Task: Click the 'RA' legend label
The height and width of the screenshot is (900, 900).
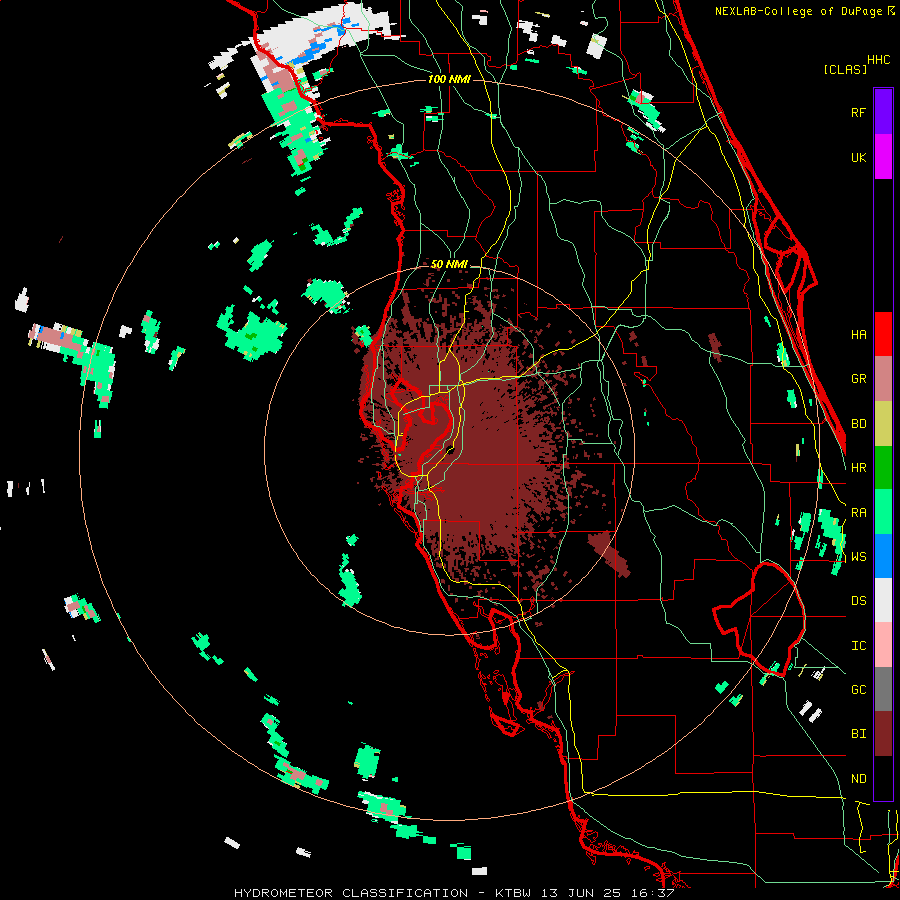Action: tap(858, 513)
